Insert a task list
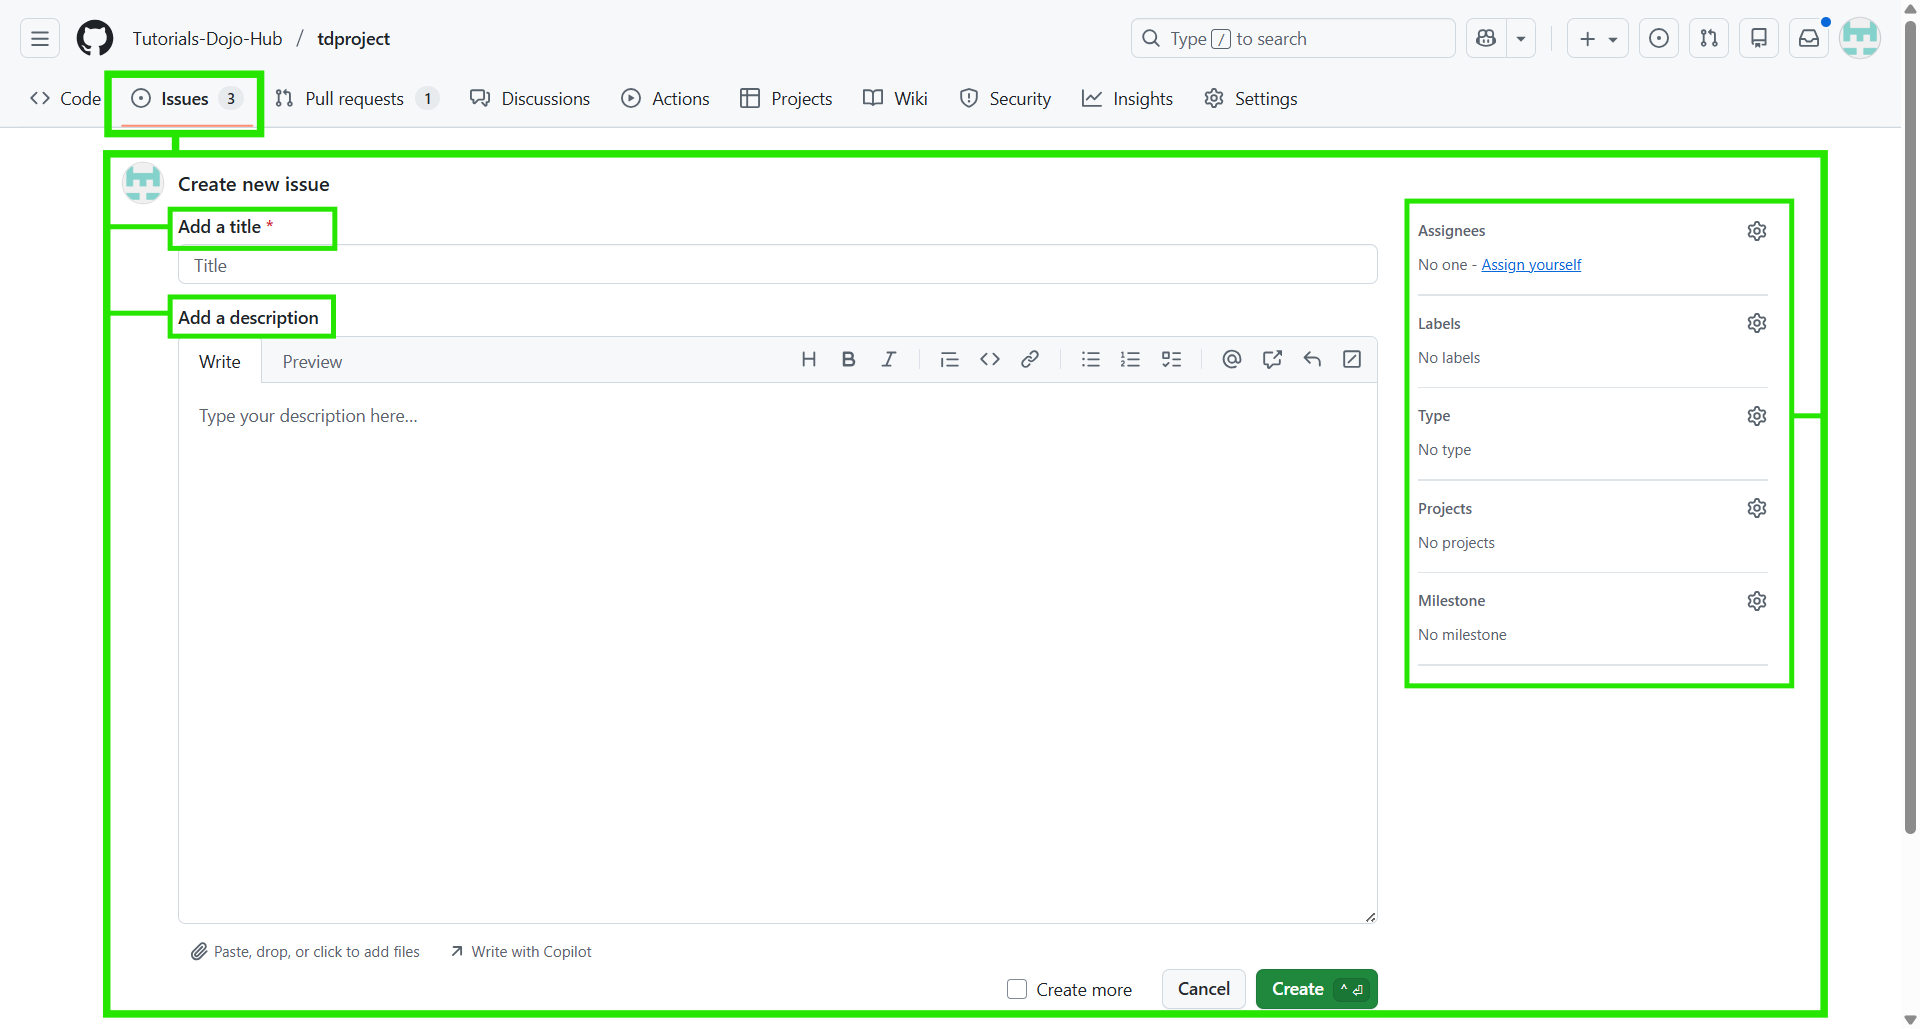The image size is (1920, 1029). coord(1171,359)
